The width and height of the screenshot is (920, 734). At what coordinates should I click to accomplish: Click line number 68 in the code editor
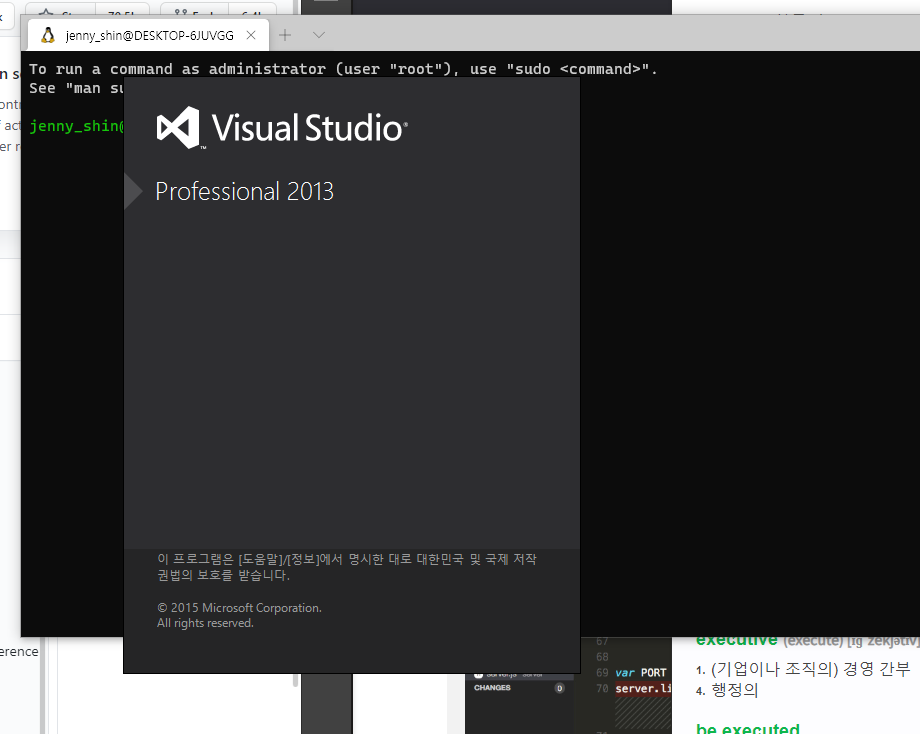(602, 657)
